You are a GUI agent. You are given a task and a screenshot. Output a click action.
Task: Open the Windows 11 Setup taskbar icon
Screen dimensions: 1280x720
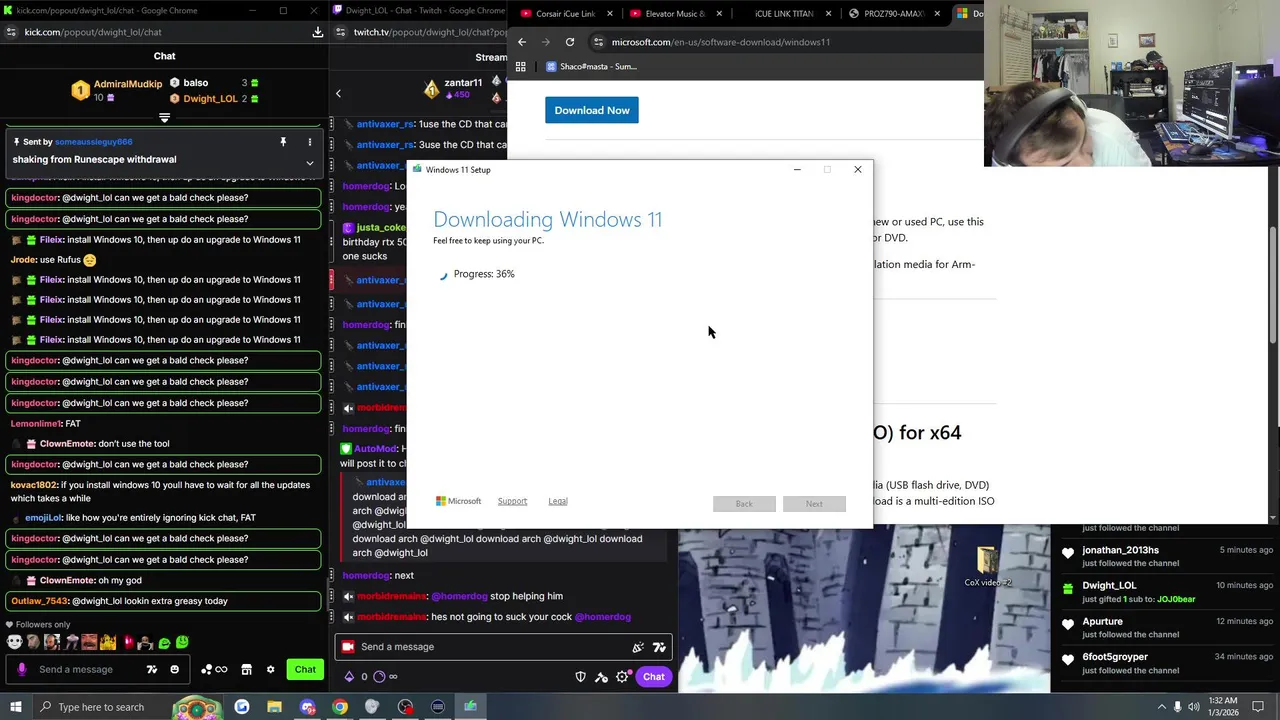tap(470, 707)
